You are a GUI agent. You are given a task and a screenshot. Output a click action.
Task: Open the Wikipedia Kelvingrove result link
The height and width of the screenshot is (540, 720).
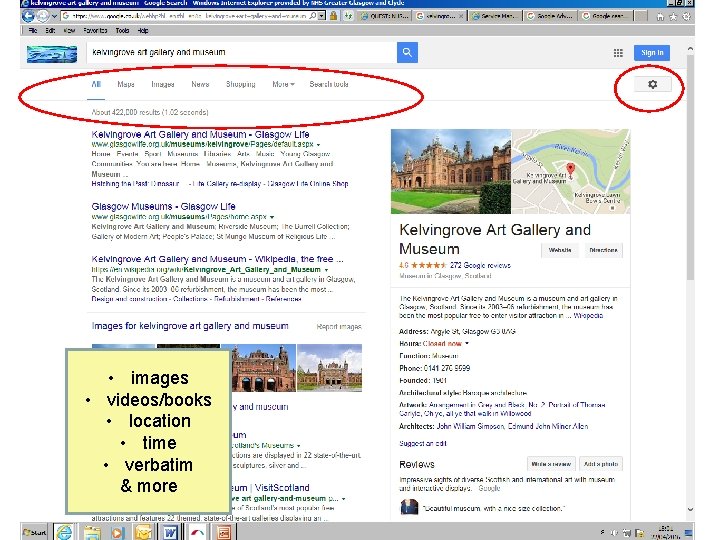(x=217, y=259)
